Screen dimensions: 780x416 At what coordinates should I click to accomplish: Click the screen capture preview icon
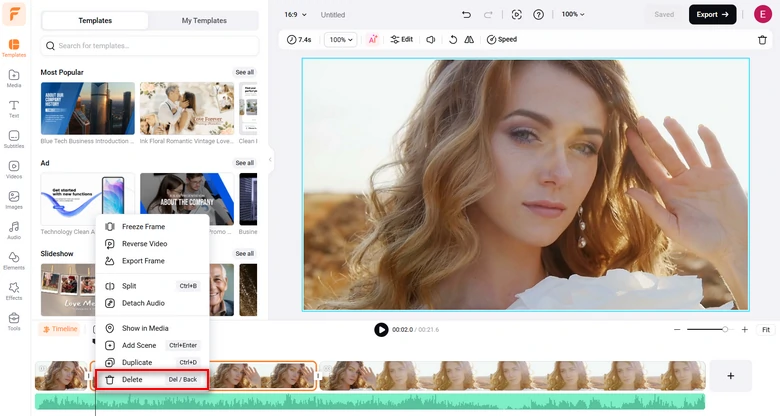pyautogui.click(x=516, y=14)
